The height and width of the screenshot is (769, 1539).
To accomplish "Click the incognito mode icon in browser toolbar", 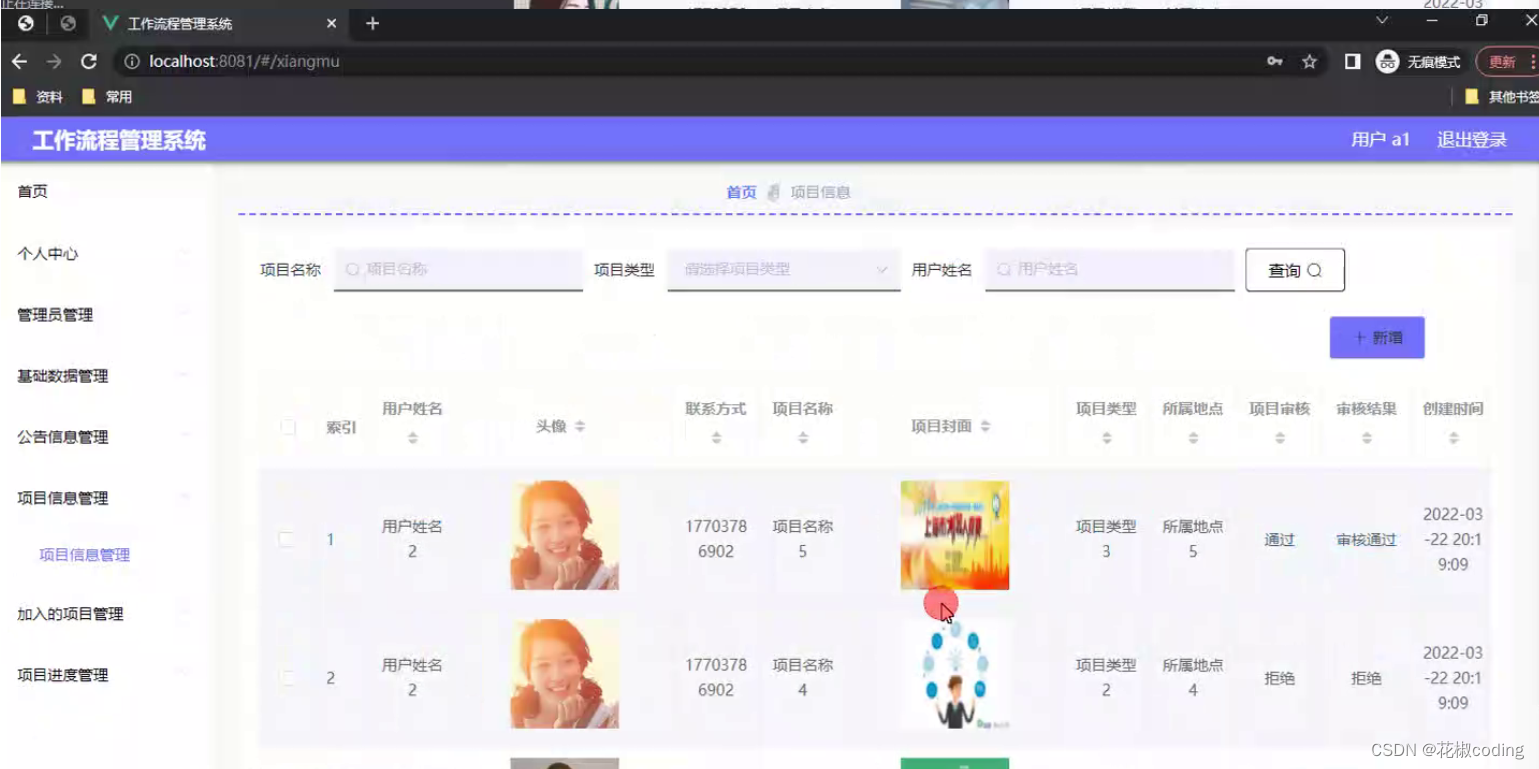I will [x=1386, y=61].
